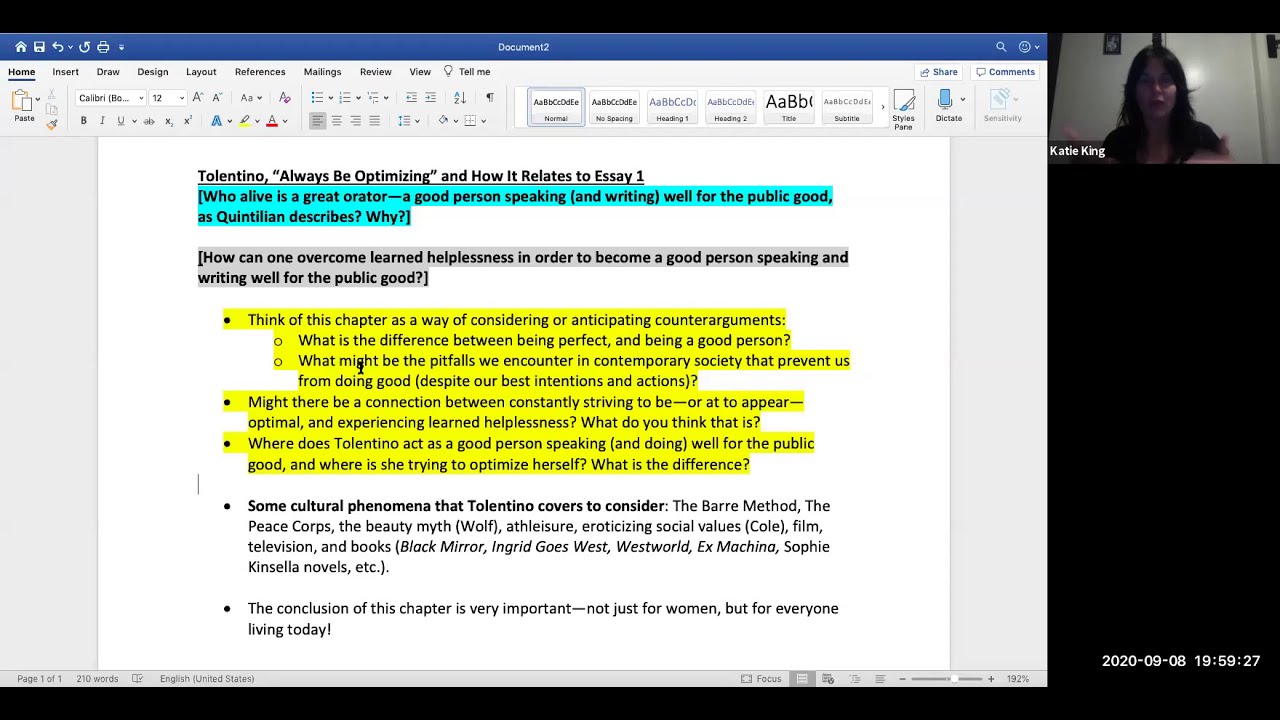Switch to Outline view in status bar
The width and height of the screenshot is (1280, 720).
[854, 679]
